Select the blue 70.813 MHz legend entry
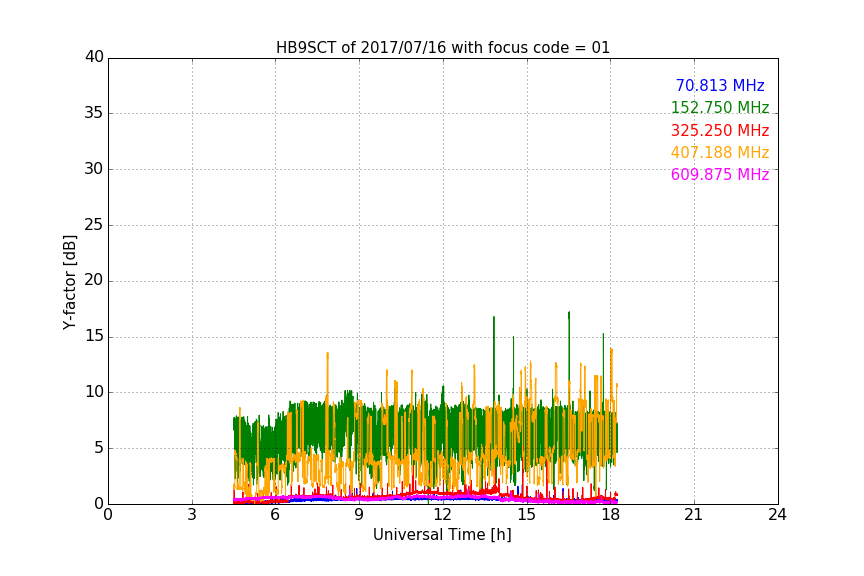 pos(720,86)
